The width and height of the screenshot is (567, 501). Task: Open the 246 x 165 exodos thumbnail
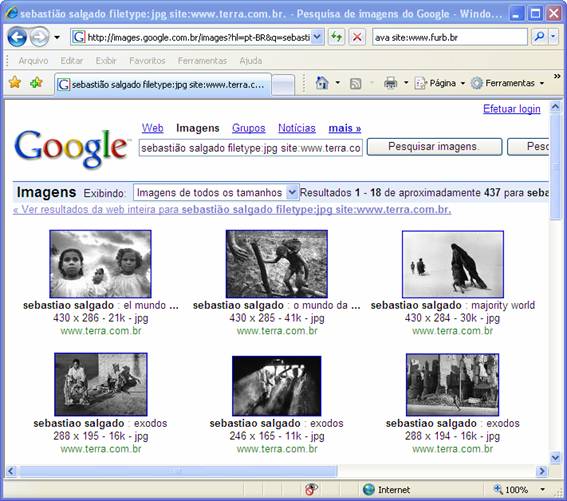coord(277,386)
